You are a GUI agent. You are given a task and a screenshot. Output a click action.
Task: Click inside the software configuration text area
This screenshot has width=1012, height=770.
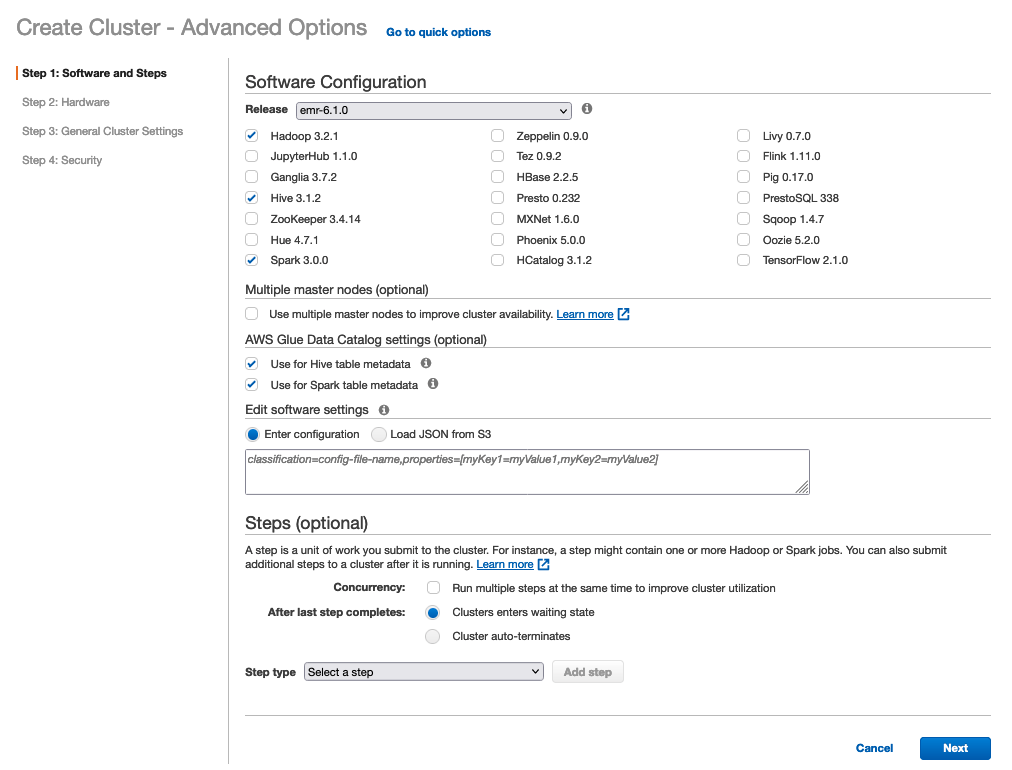point(527,472)
